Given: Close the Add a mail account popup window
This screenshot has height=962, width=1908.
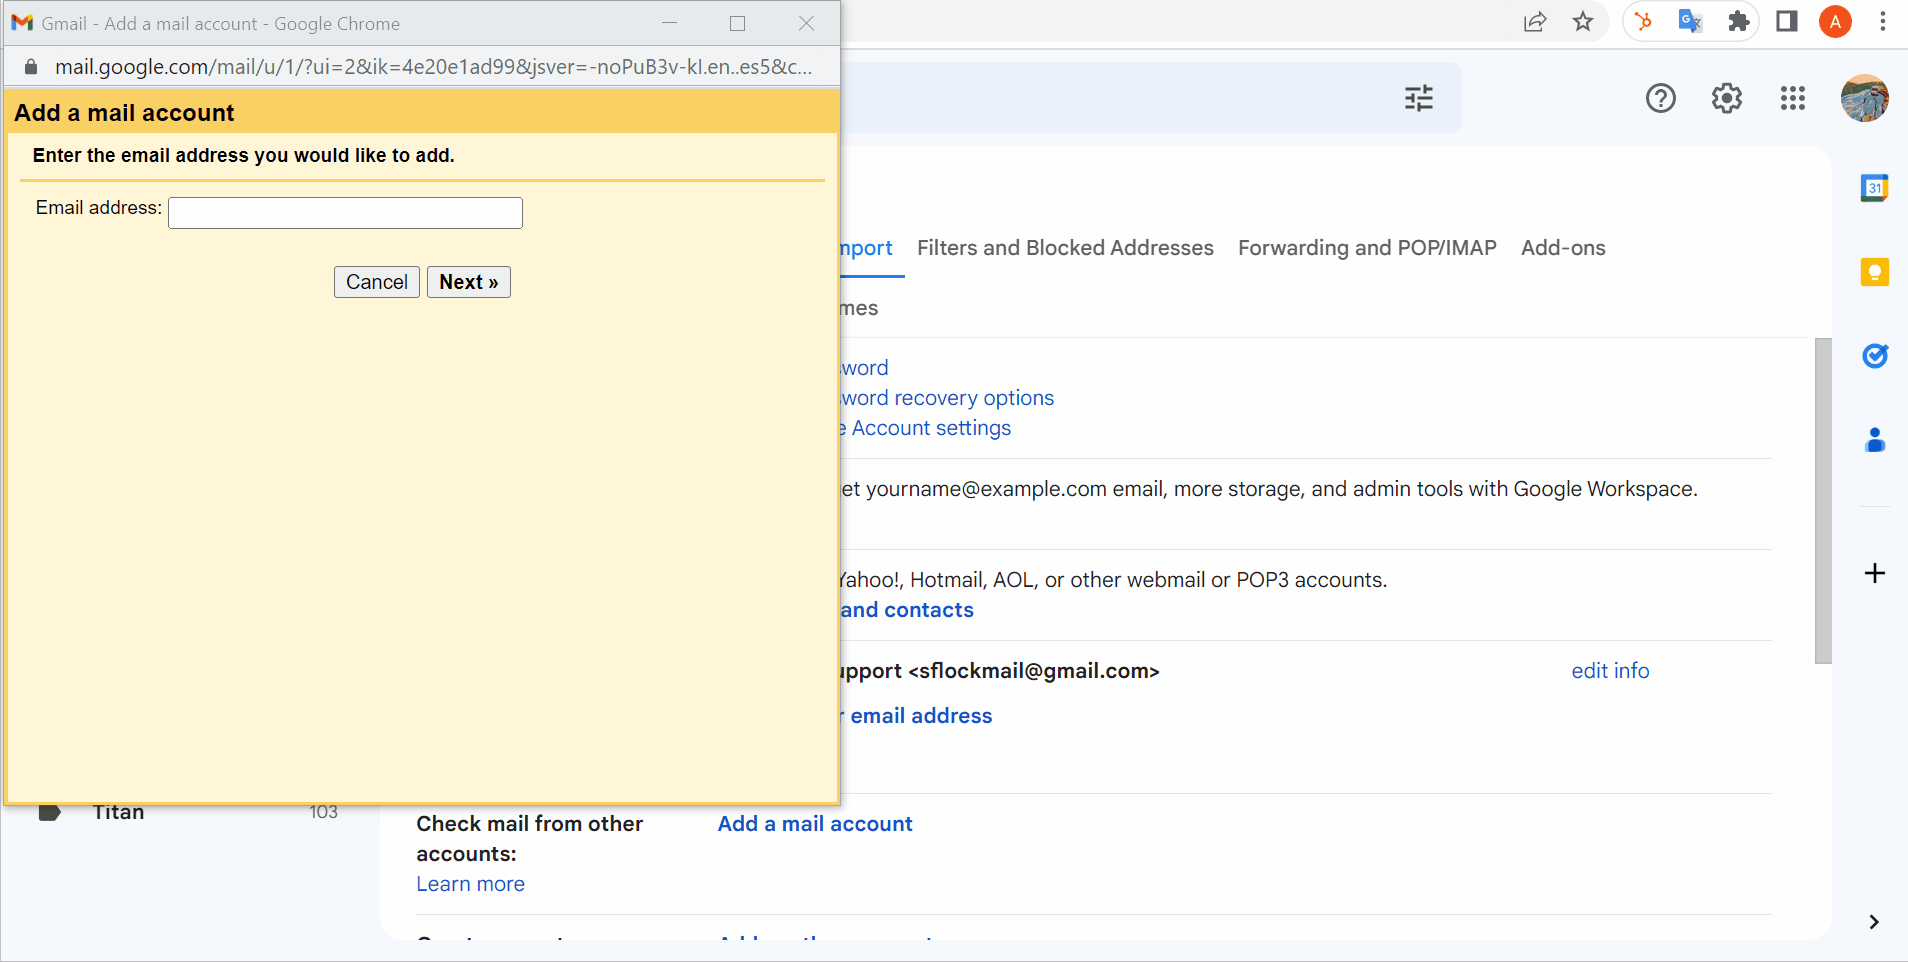Looking at the screenshot, I should click(806, 23).
